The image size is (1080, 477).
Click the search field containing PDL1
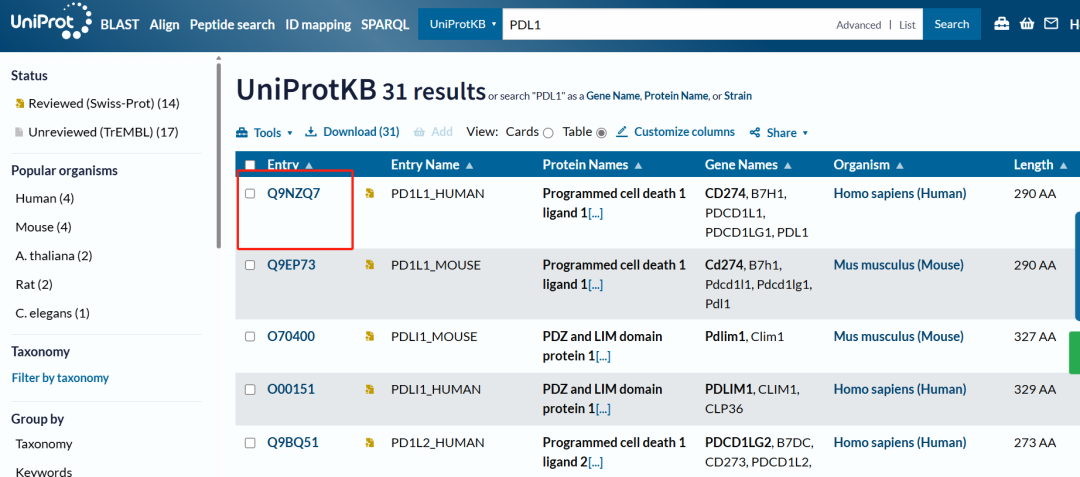(660, 24)
